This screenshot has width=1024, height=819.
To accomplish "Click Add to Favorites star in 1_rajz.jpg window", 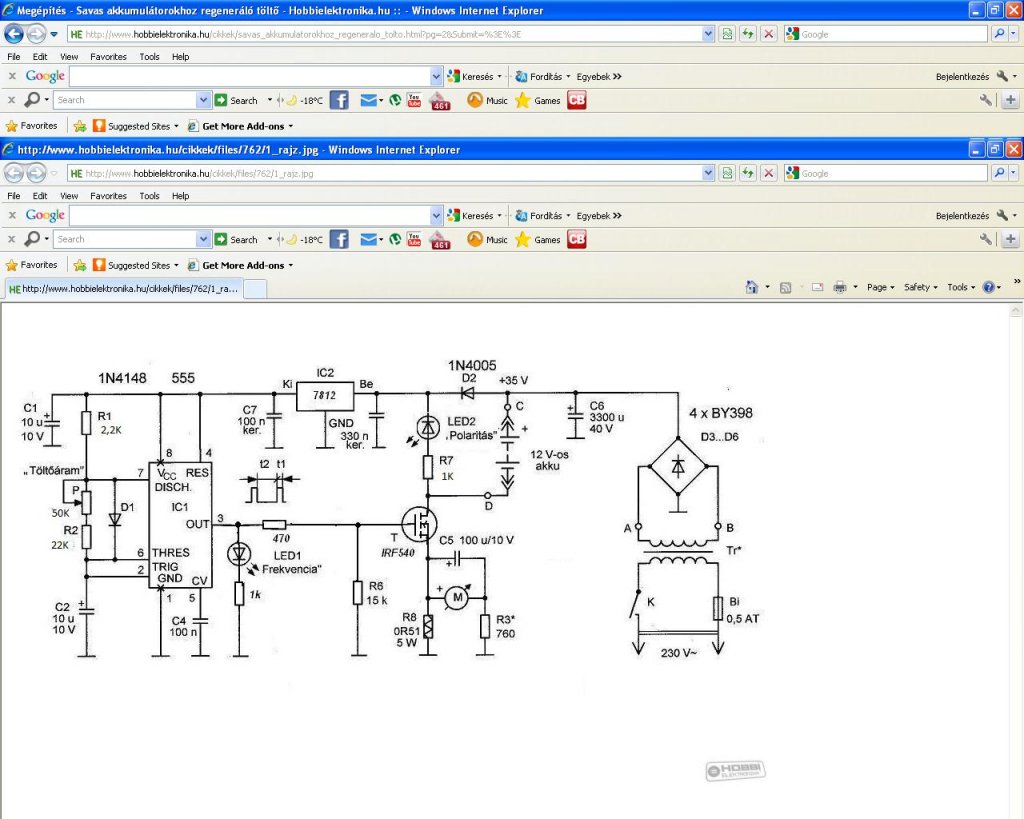I will tap(80, 265).
